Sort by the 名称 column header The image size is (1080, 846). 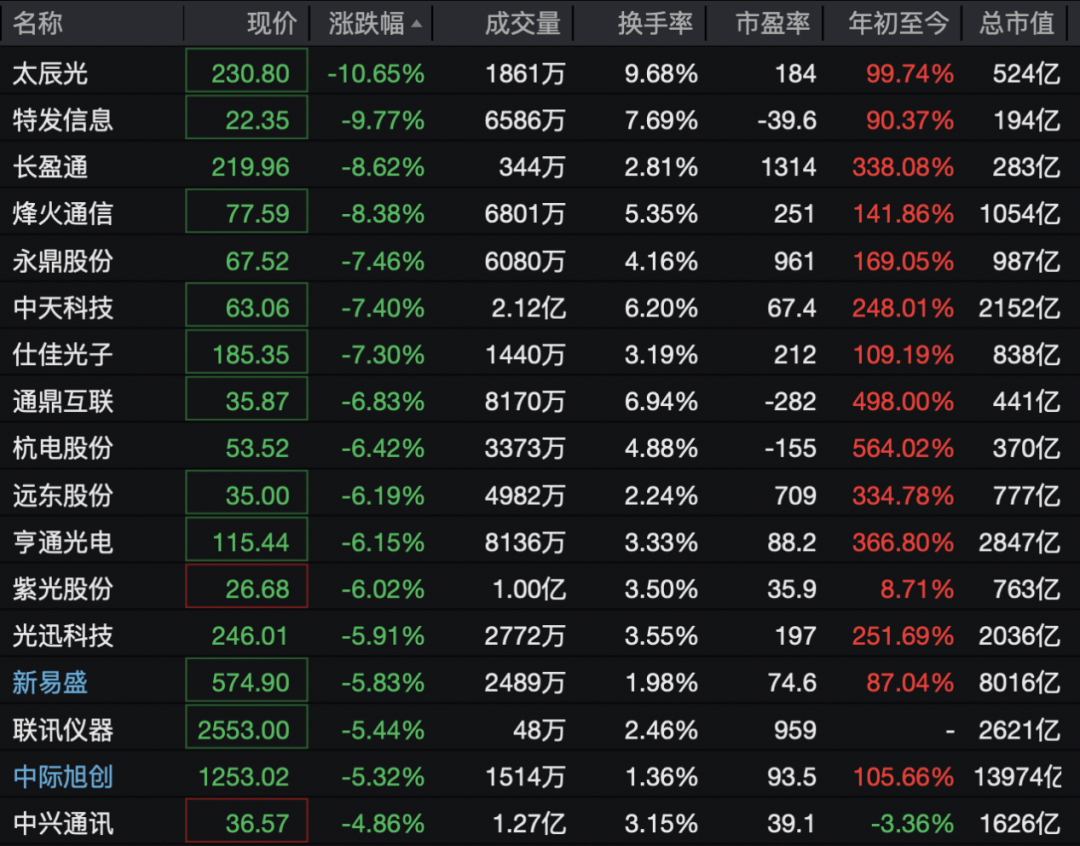[x=38, y=23]
